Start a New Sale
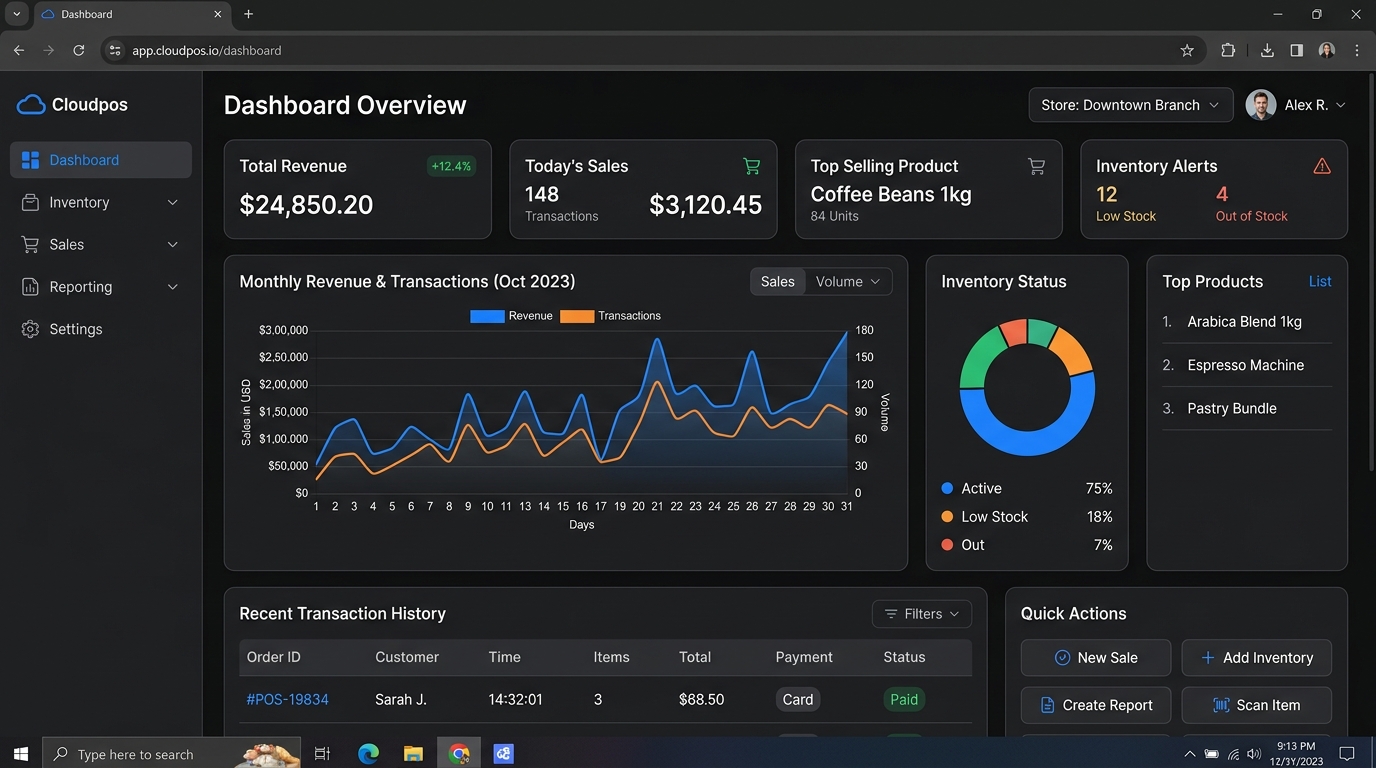 (x=1096, y=657)
